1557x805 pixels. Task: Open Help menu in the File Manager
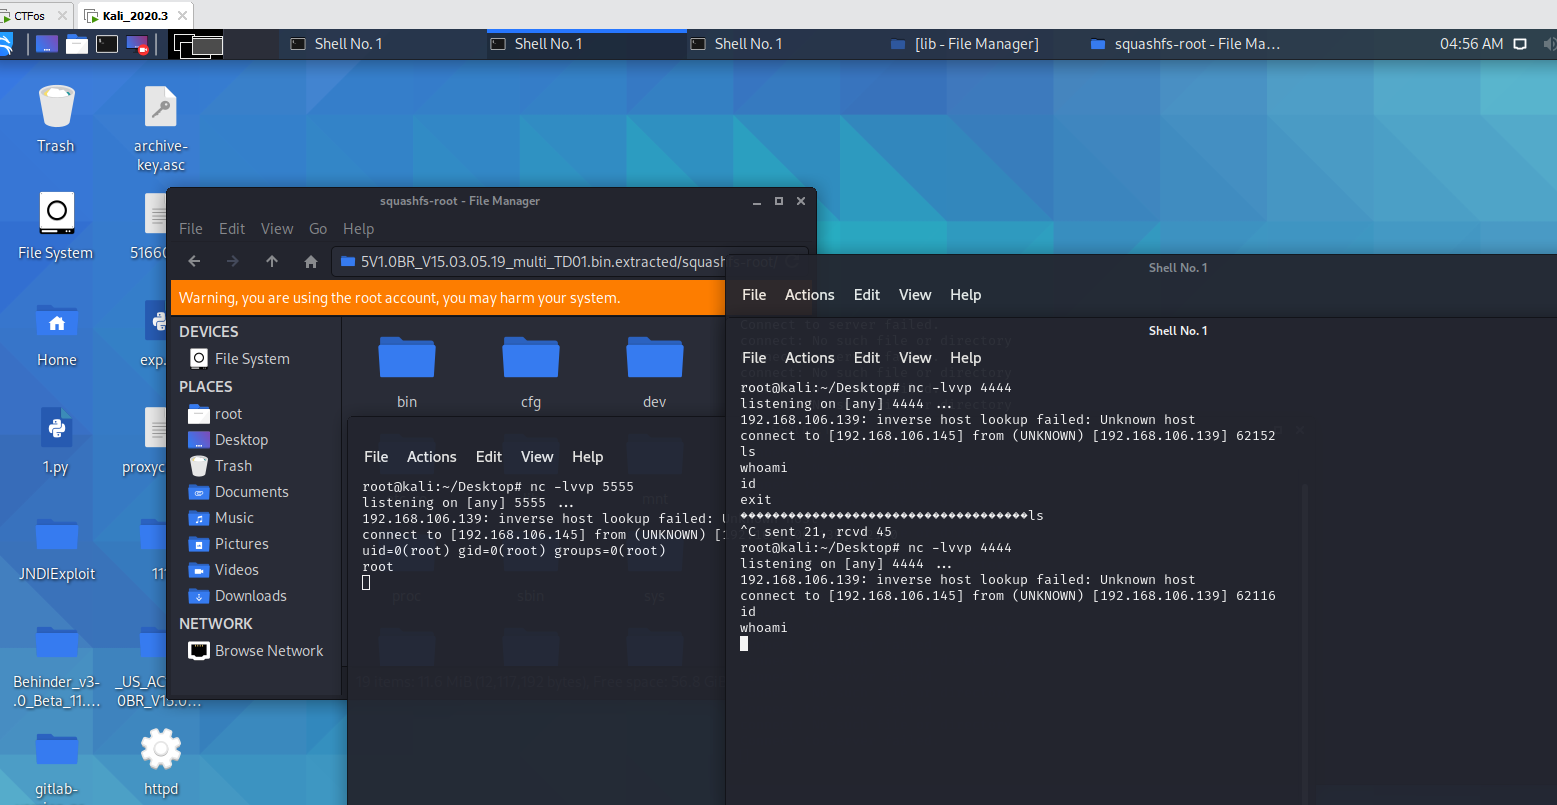[x=358, y=228]
